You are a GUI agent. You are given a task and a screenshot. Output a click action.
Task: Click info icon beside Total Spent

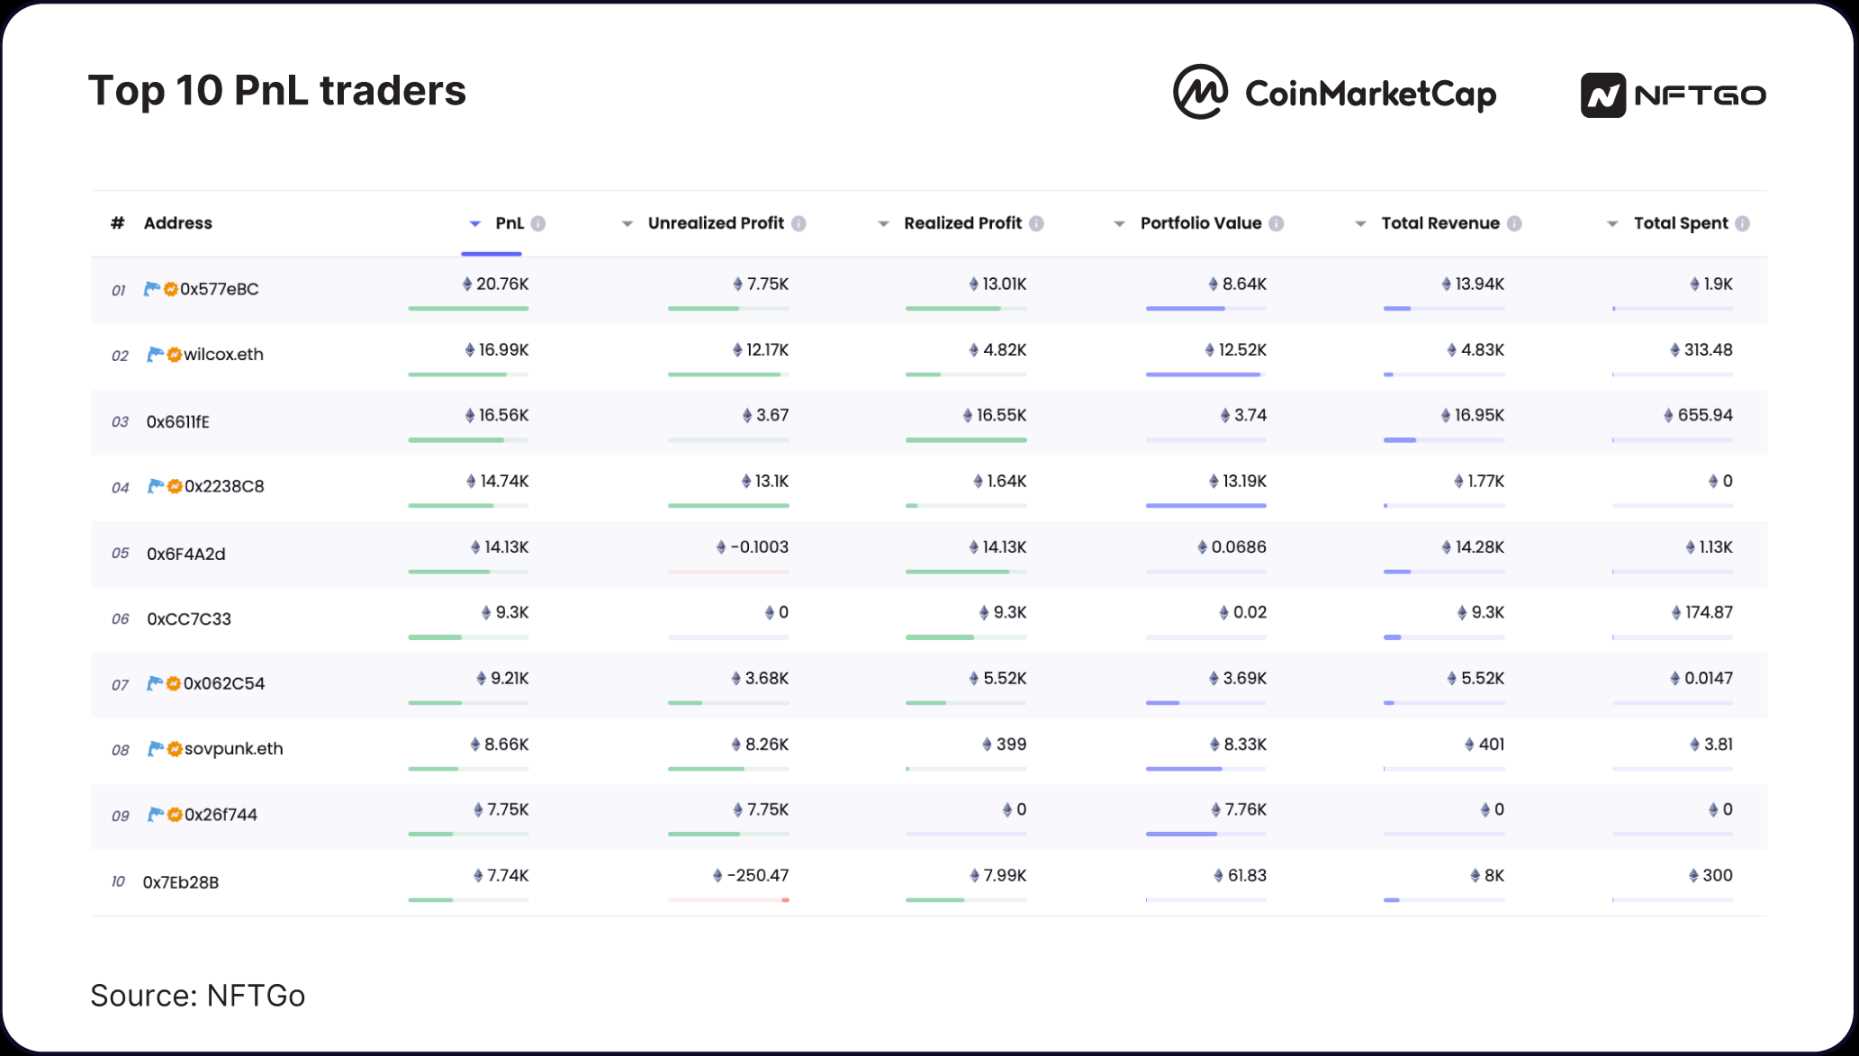pyautogui.click(x=1742, y=223)
